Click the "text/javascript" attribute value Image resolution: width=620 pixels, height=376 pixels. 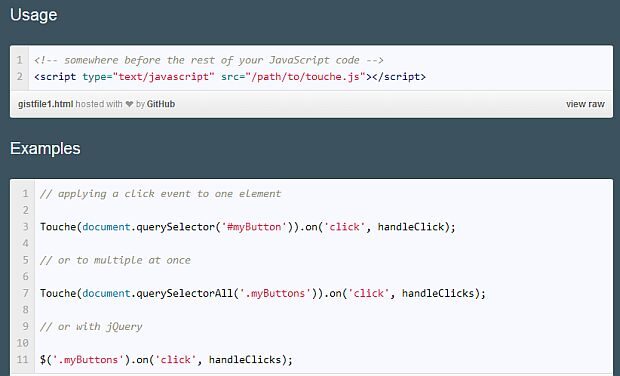point(163,77)
